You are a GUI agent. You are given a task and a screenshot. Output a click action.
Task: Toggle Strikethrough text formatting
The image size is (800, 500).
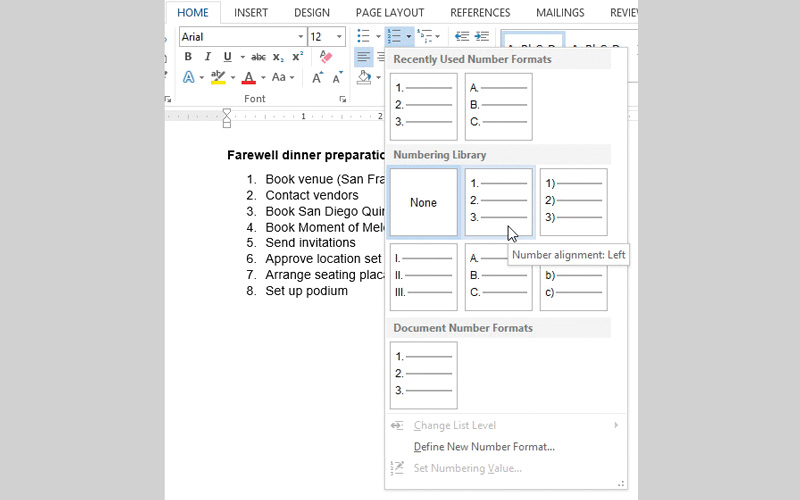click(x=259, y=57)
